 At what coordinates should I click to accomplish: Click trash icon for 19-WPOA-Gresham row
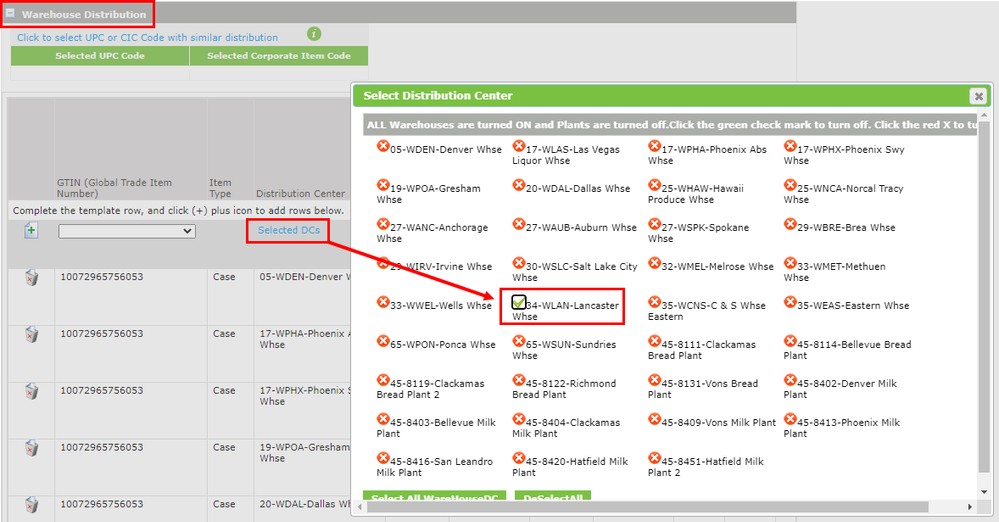tap(32, 447)
